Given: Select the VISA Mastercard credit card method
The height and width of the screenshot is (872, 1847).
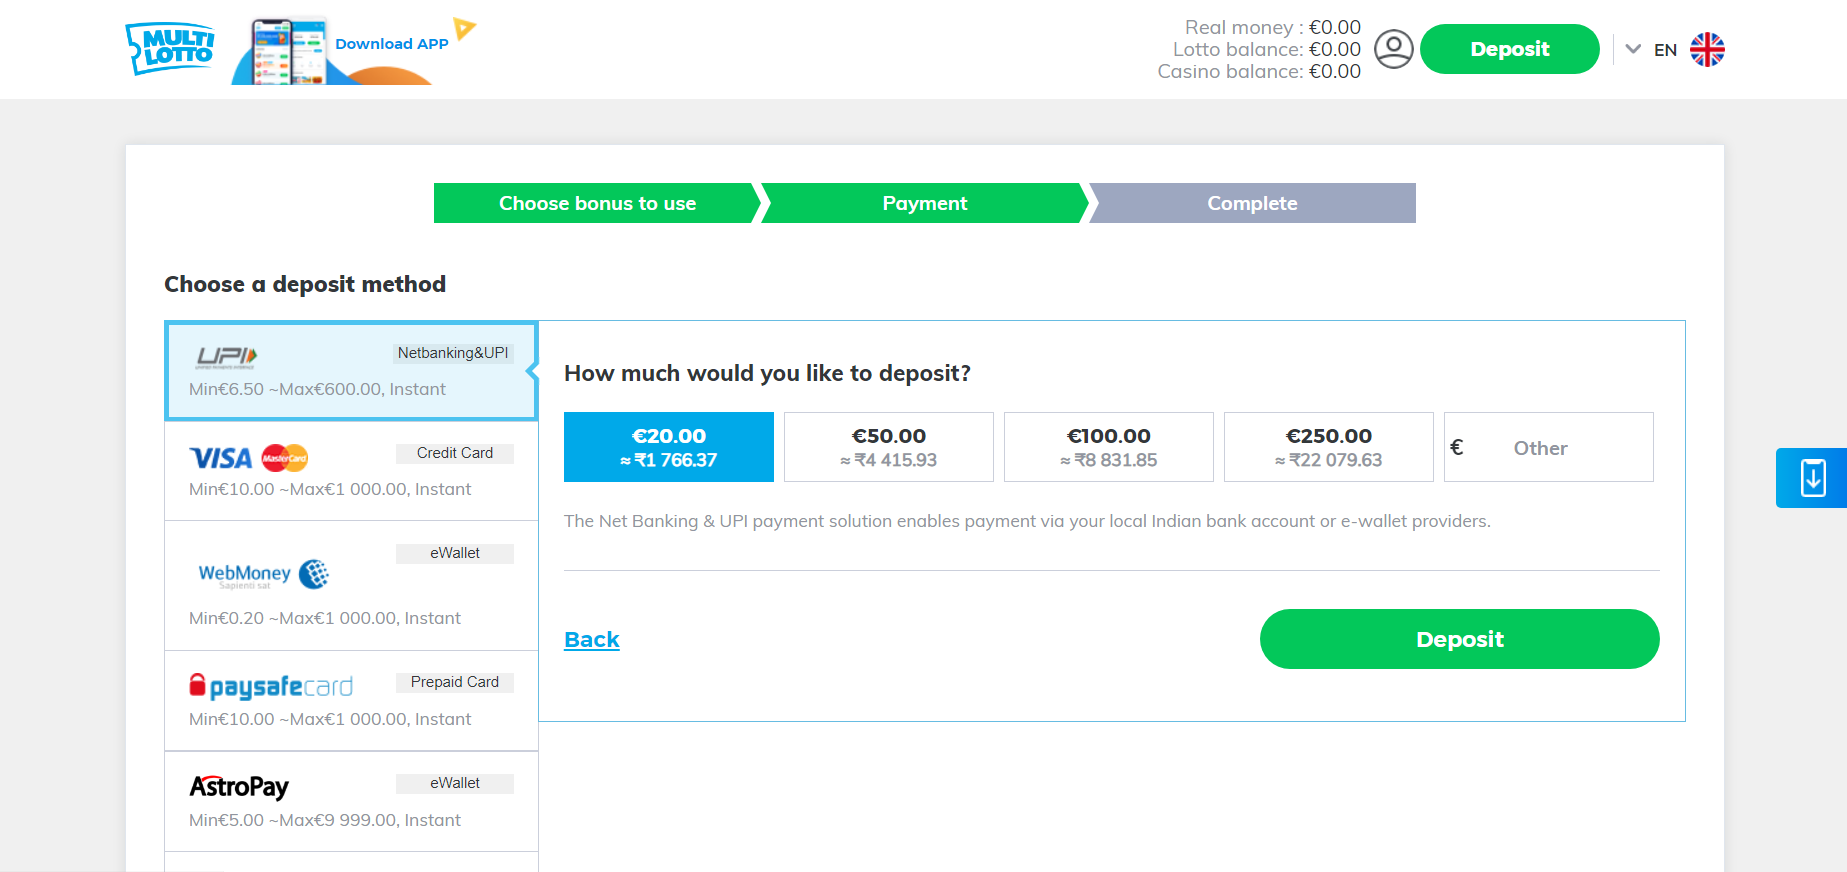Looking at the screenshot, I should tap(248, 457).
